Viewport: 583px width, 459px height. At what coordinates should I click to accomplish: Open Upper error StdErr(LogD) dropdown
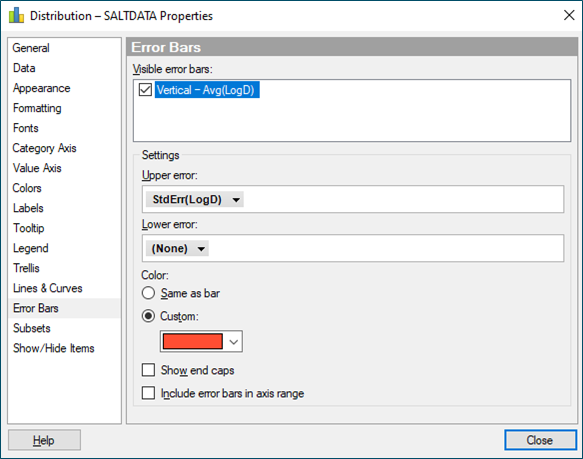pyautogui.click(x=194, y=200)
